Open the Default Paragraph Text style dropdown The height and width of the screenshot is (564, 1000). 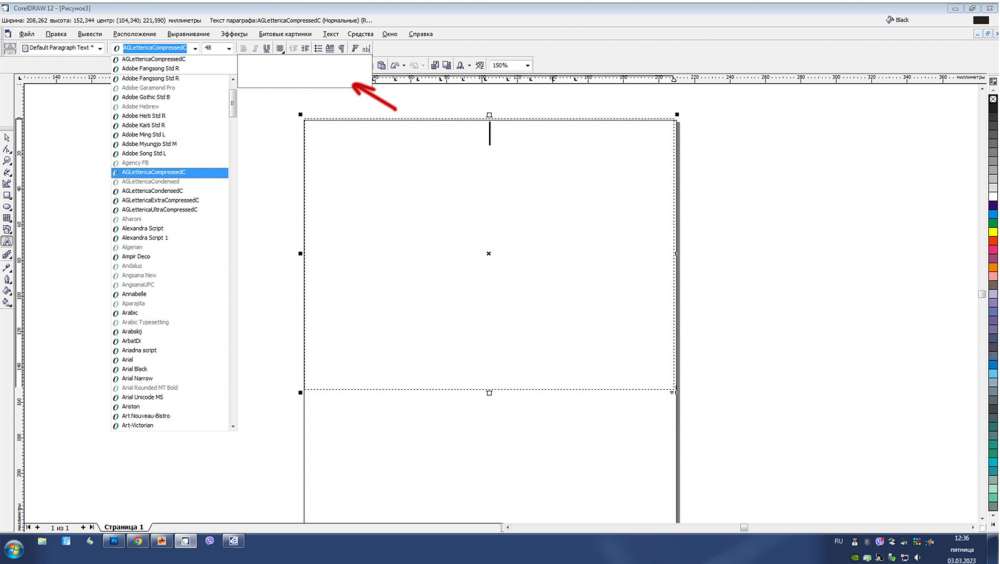(101, 48)
